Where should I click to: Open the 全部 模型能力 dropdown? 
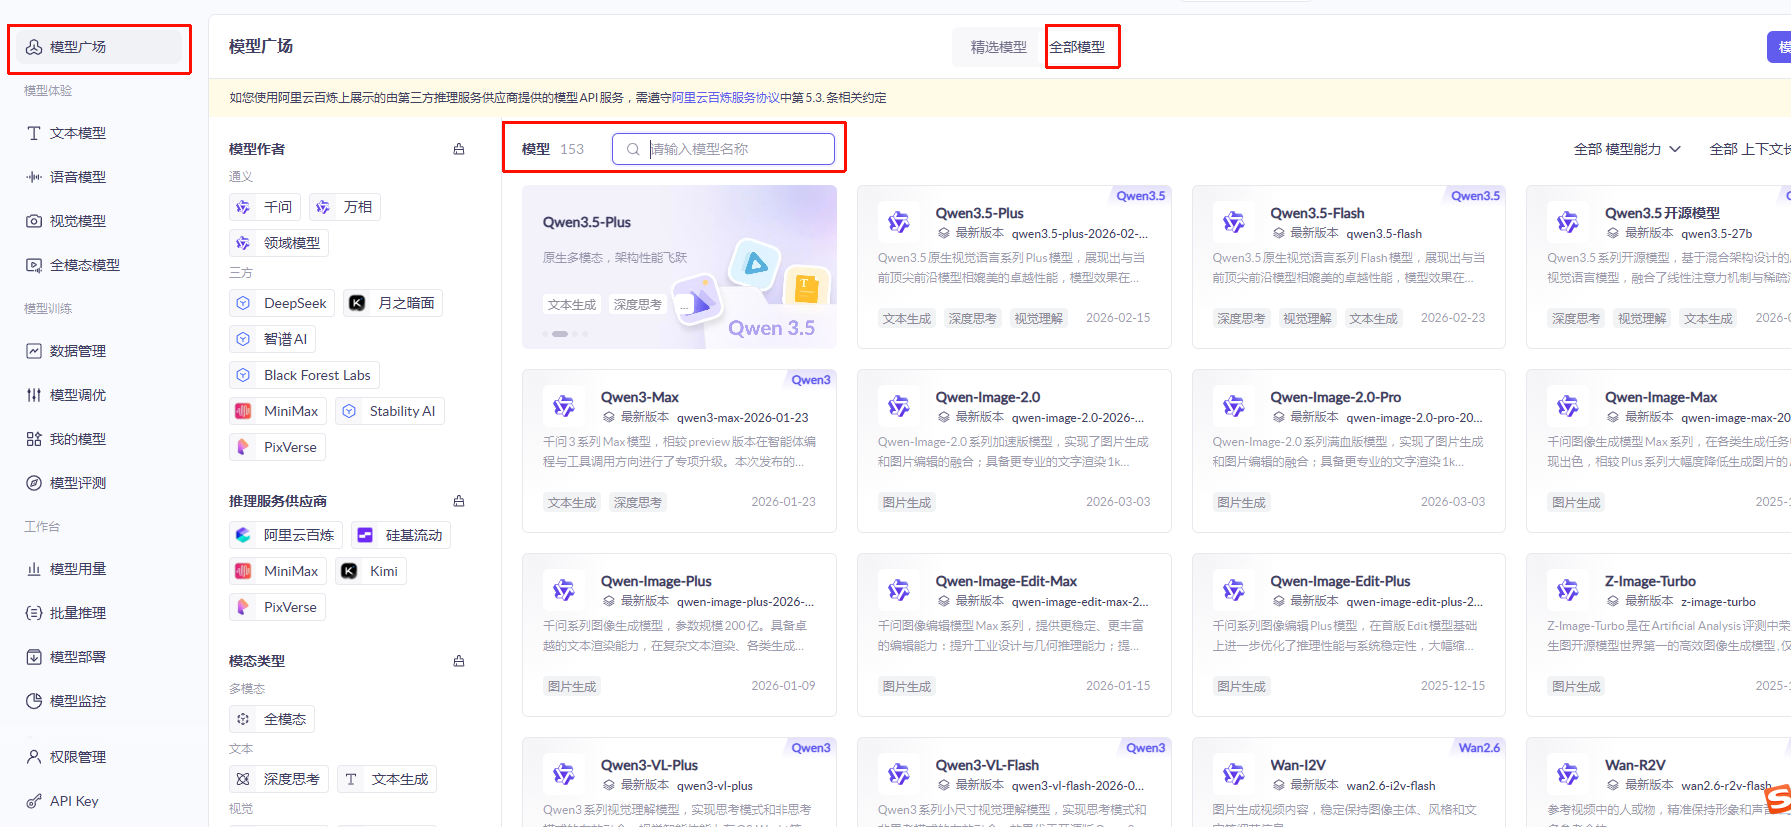coord(1627,149)
